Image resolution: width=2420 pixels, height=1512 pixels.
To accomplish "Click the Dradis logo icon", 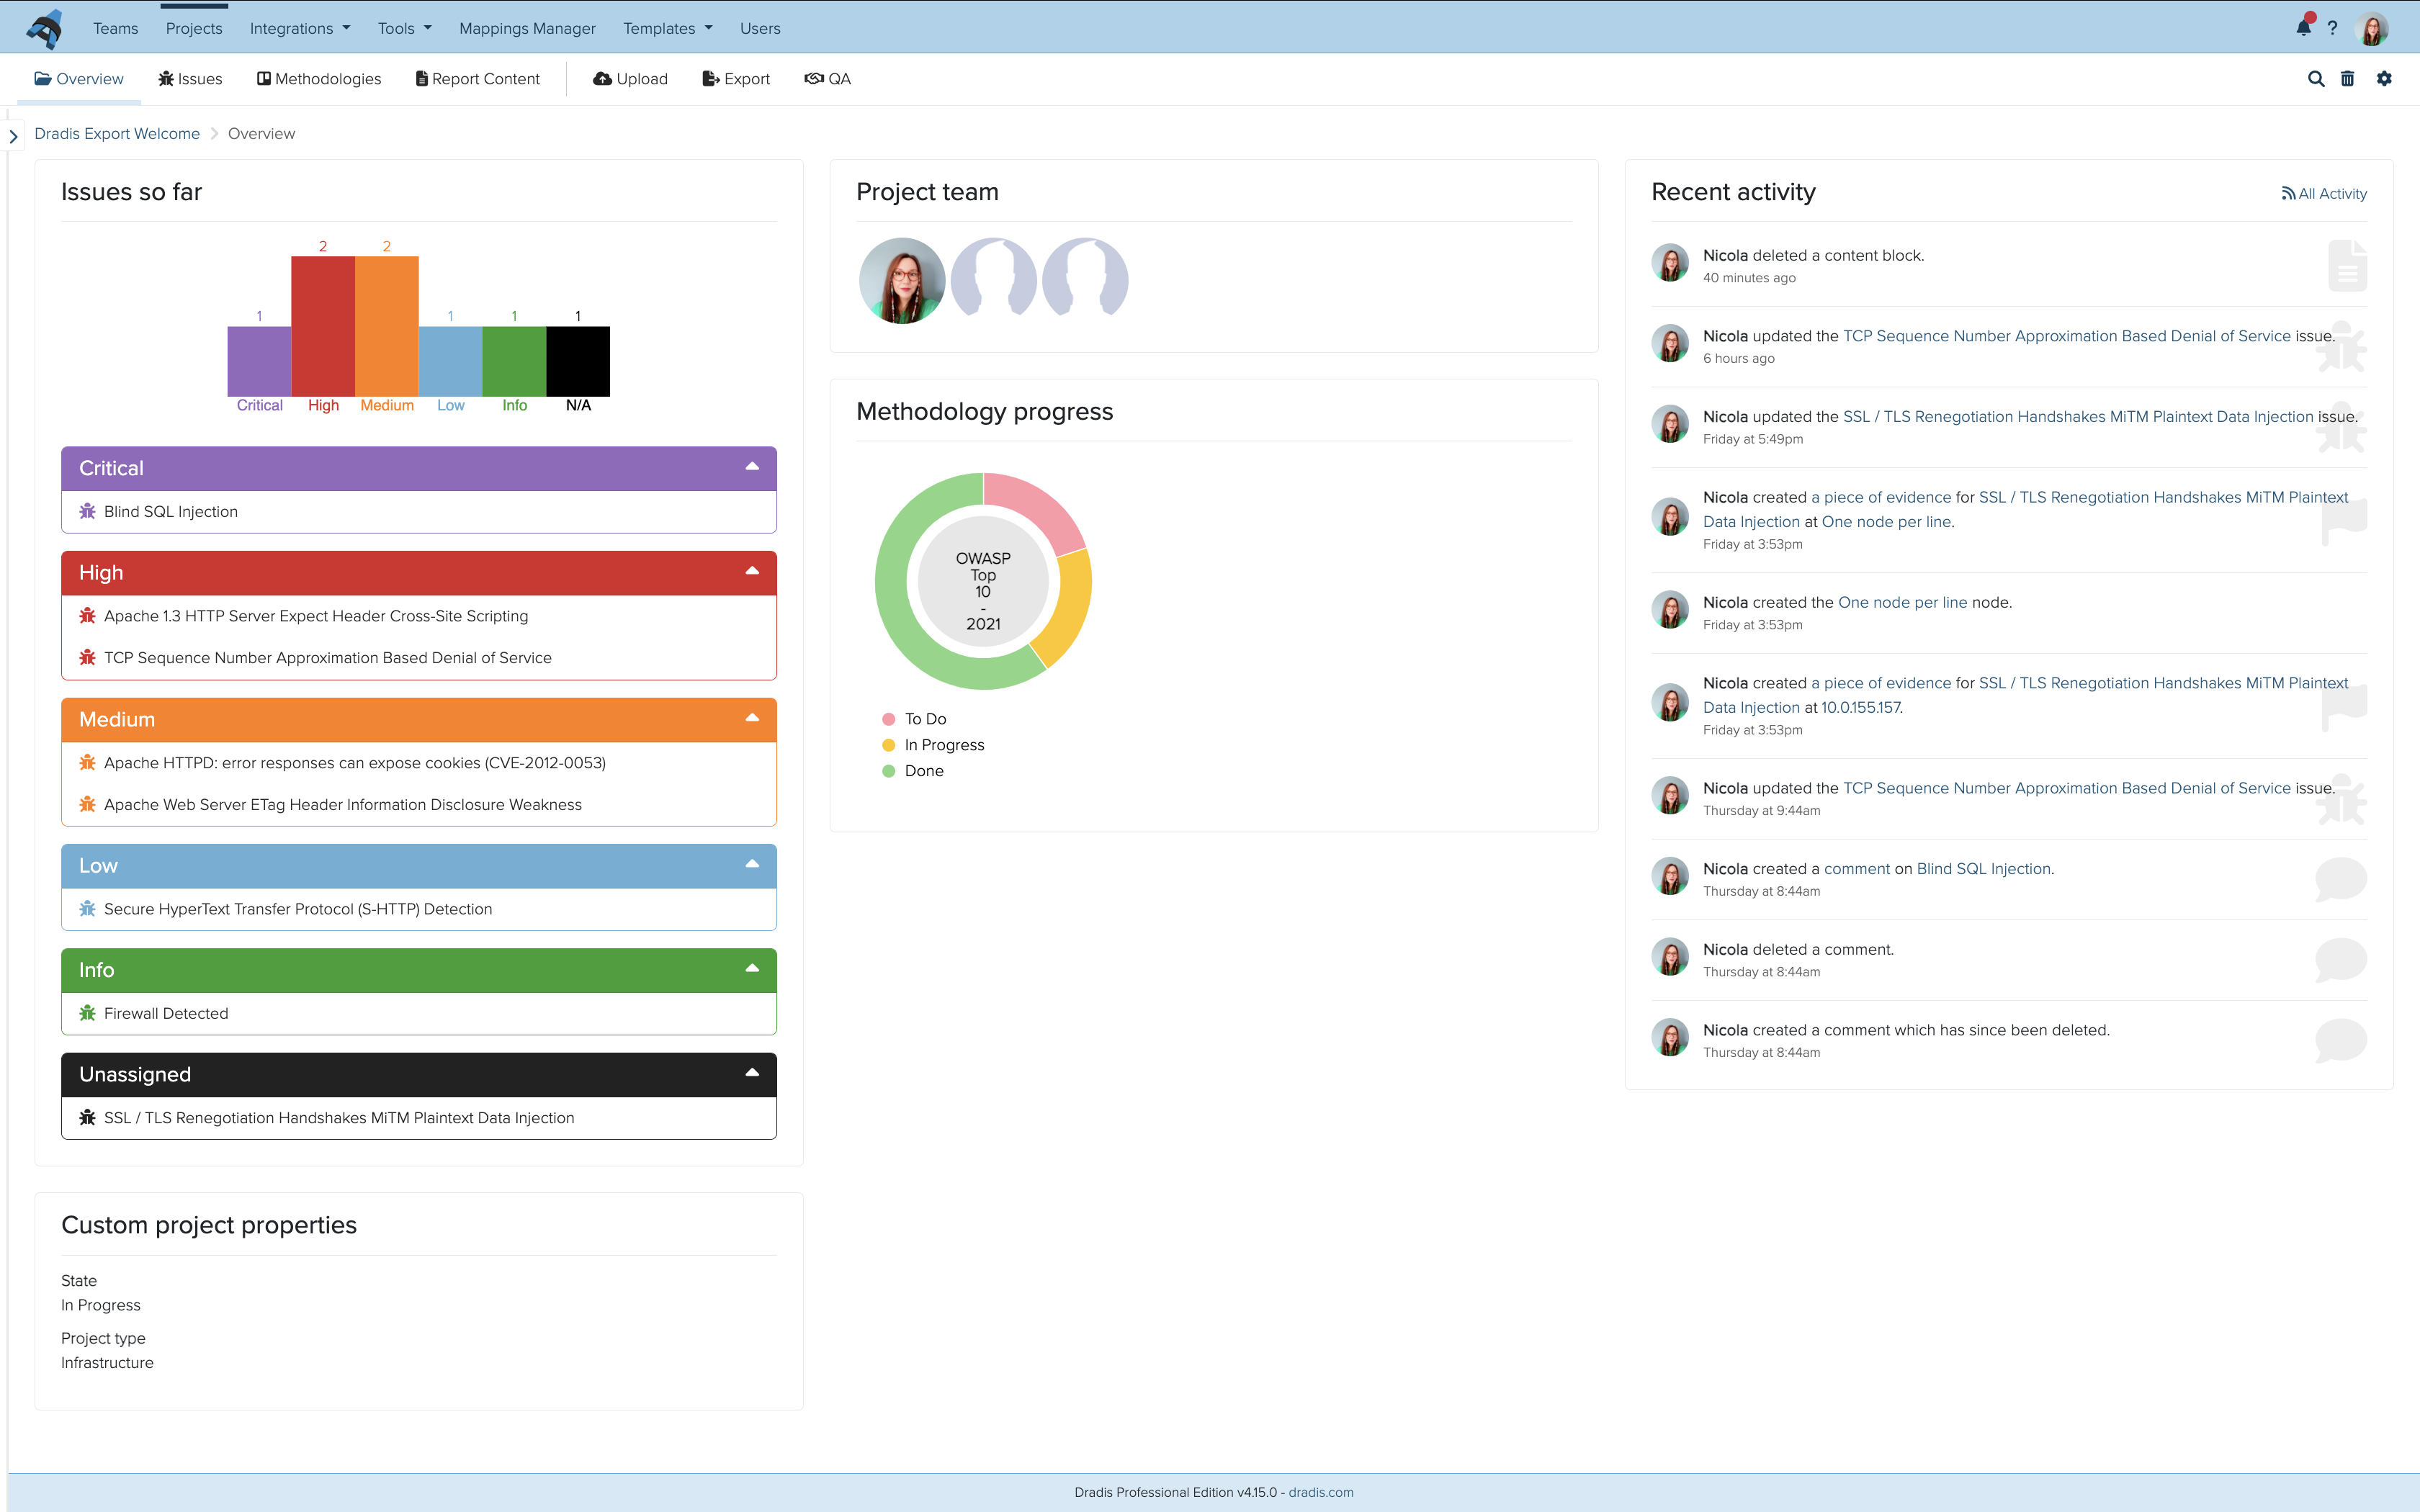I will pyautogui.click(x=45, y=28).
